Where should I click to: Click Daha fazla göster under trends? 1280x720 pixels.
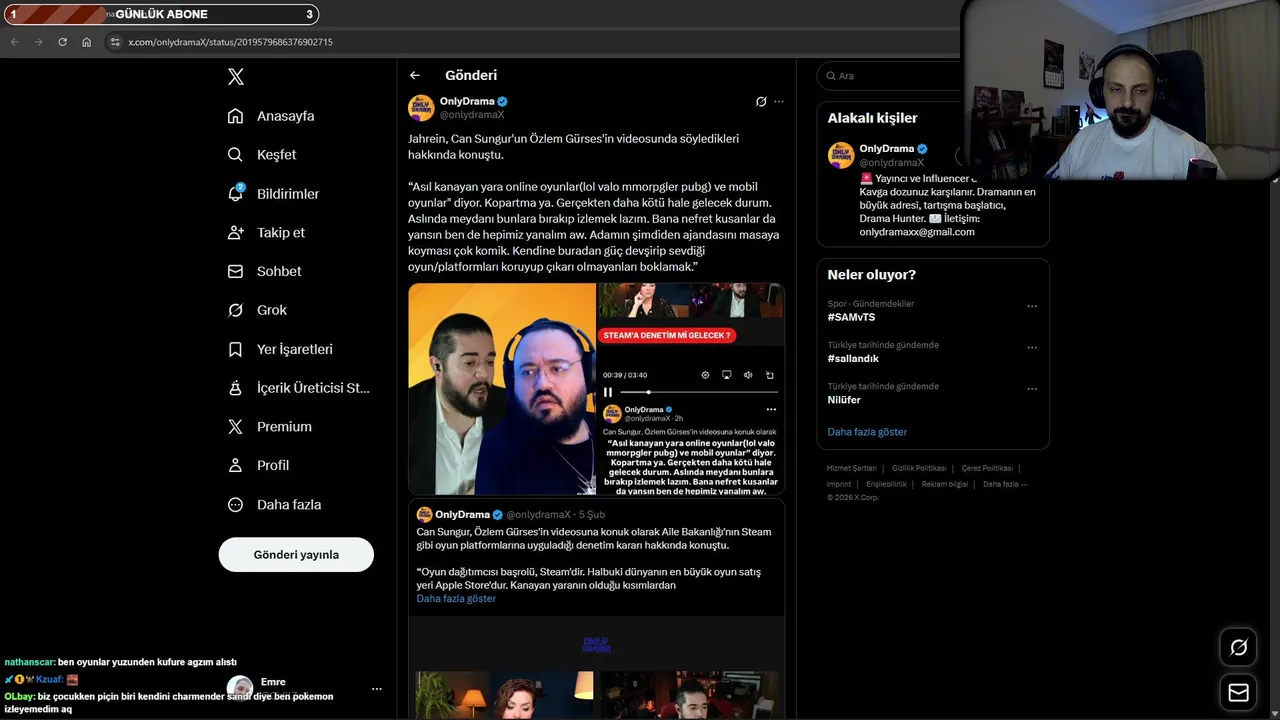867,432
